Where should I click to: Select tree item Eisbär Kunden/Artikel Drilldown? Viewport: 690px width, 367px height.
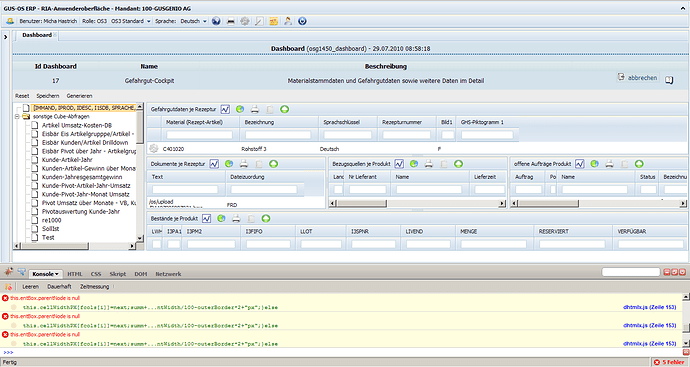click(85, 143)
